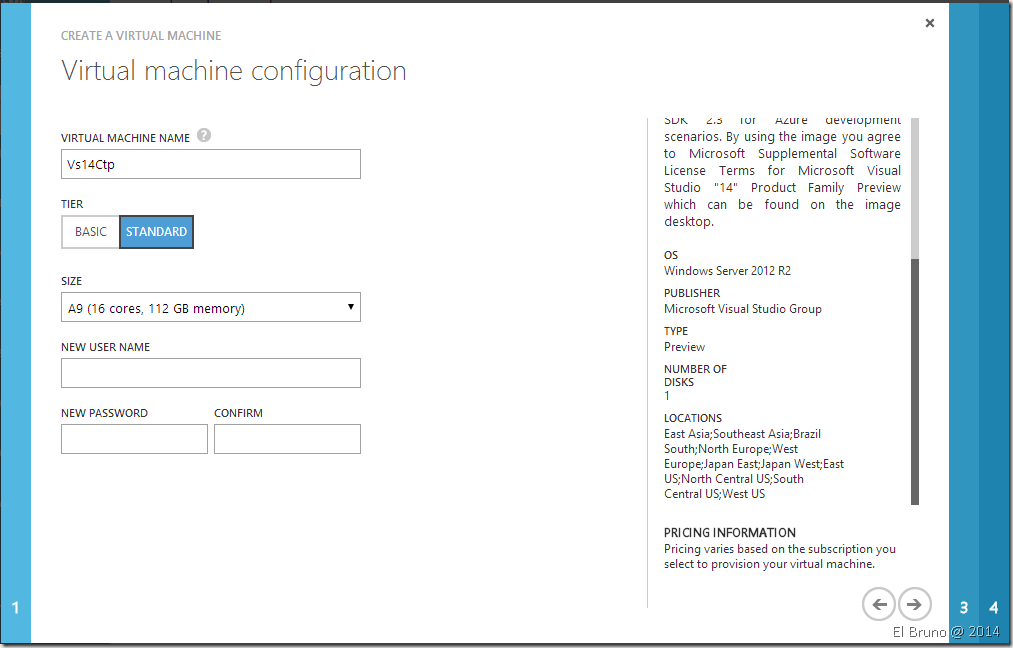
Task: Click the Microsoft Visual Studio Group publisher text
Action: [742, 309]
